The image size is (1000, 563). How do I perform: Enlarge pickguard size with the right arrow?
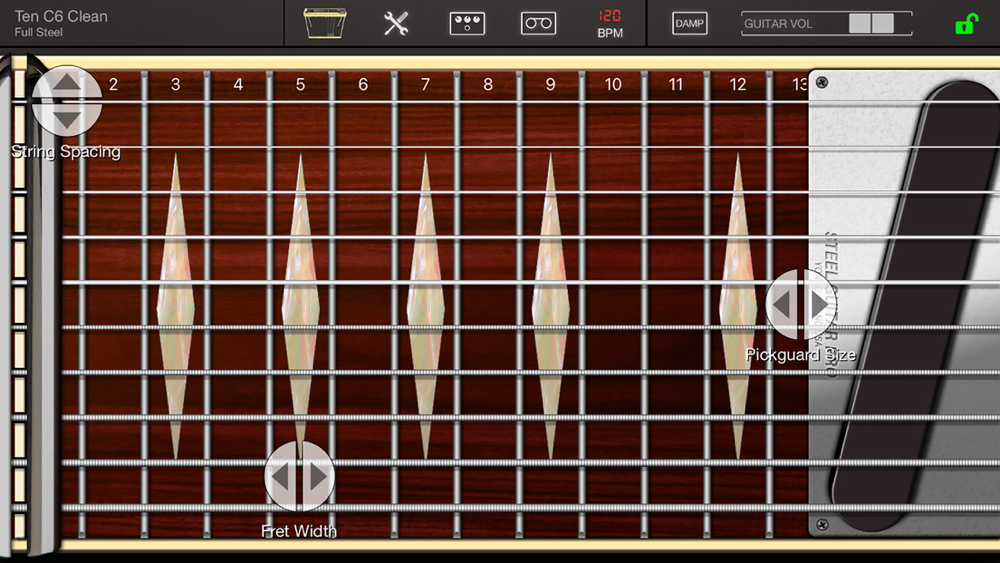click(819, 305)
